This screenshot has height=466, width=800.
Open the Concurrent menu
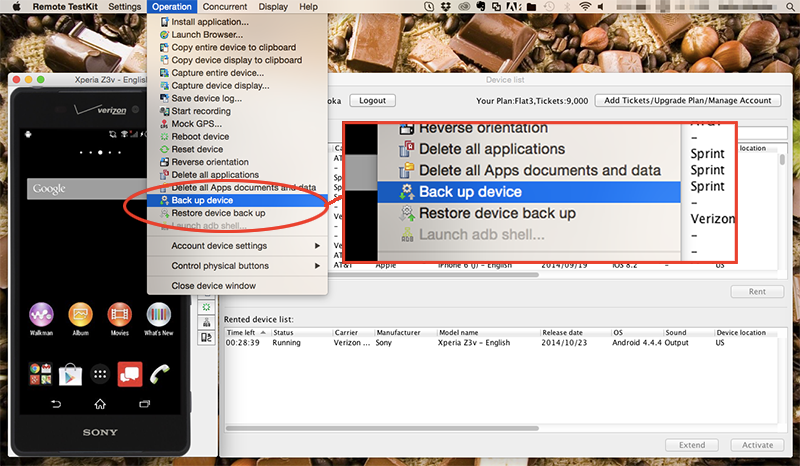(x=224, y=7)
